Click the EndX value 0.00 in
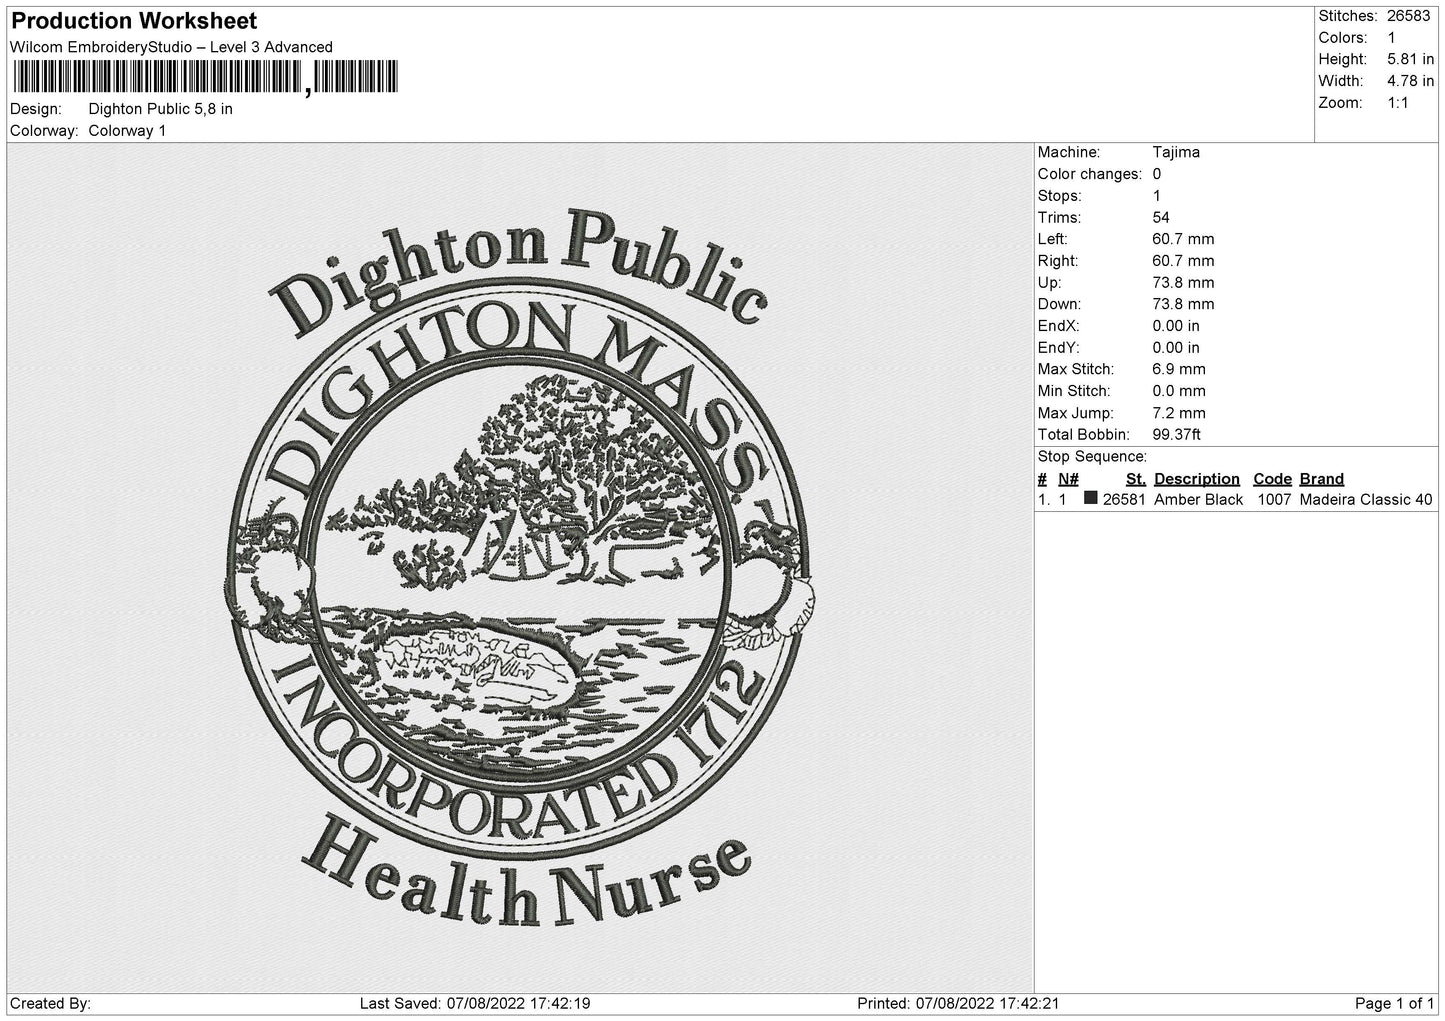The width and height of the screenshot is (1445, 1021). [1176, 326]
